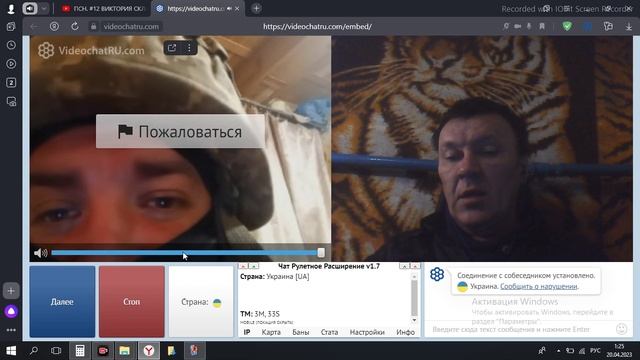This screenshot has height=360, width=640.
Task: Click the sound indicator speaker button in tab bar
Action: point(30,9)
